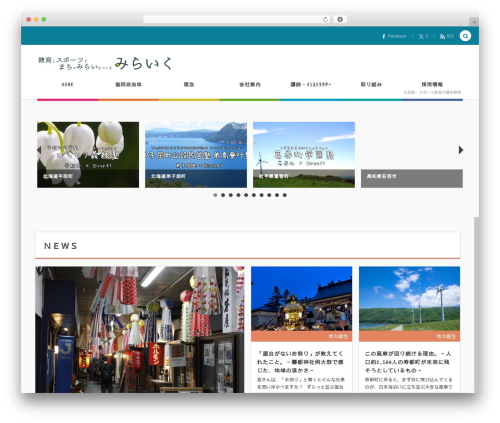Open the 協同自治体 menu item
The width and height of the screenshot is (500, 423).
[128, 85]
